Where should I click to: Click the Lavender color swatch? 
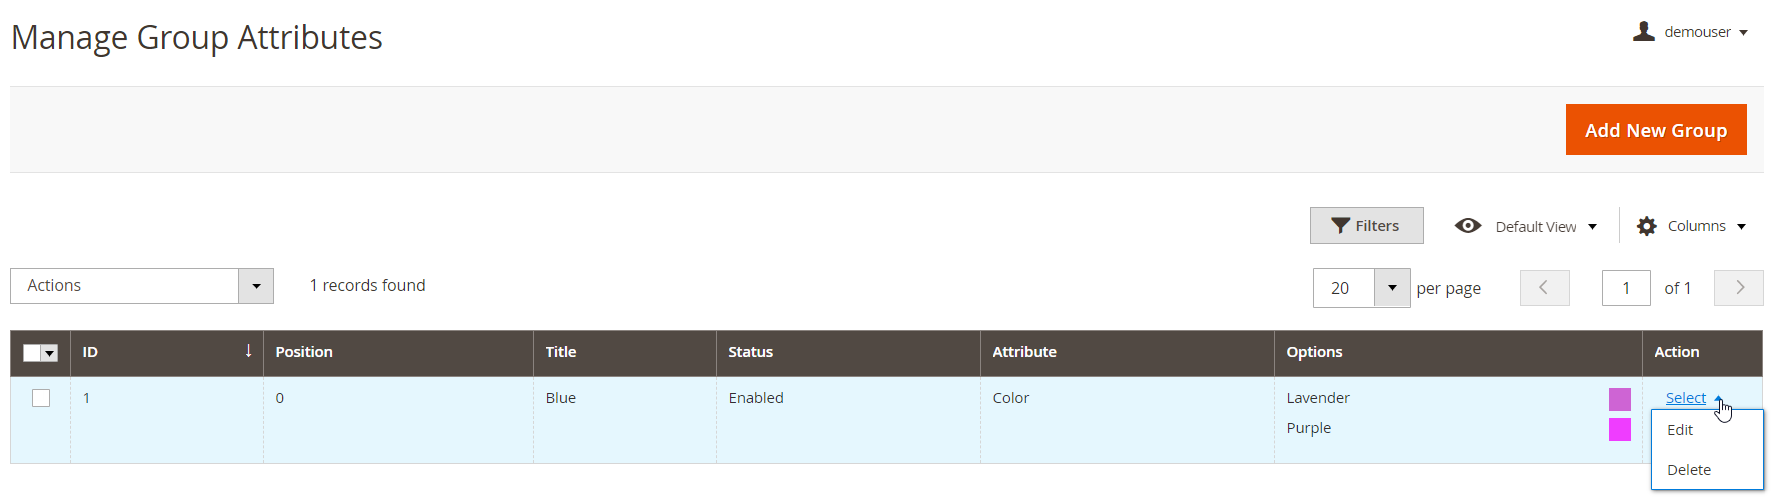click(x=1620, y=399)
